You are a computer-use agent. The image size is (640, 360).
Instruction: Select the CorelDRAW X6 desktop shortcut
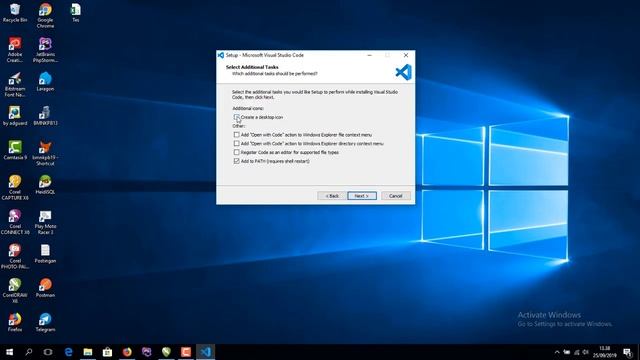(15, 291)
